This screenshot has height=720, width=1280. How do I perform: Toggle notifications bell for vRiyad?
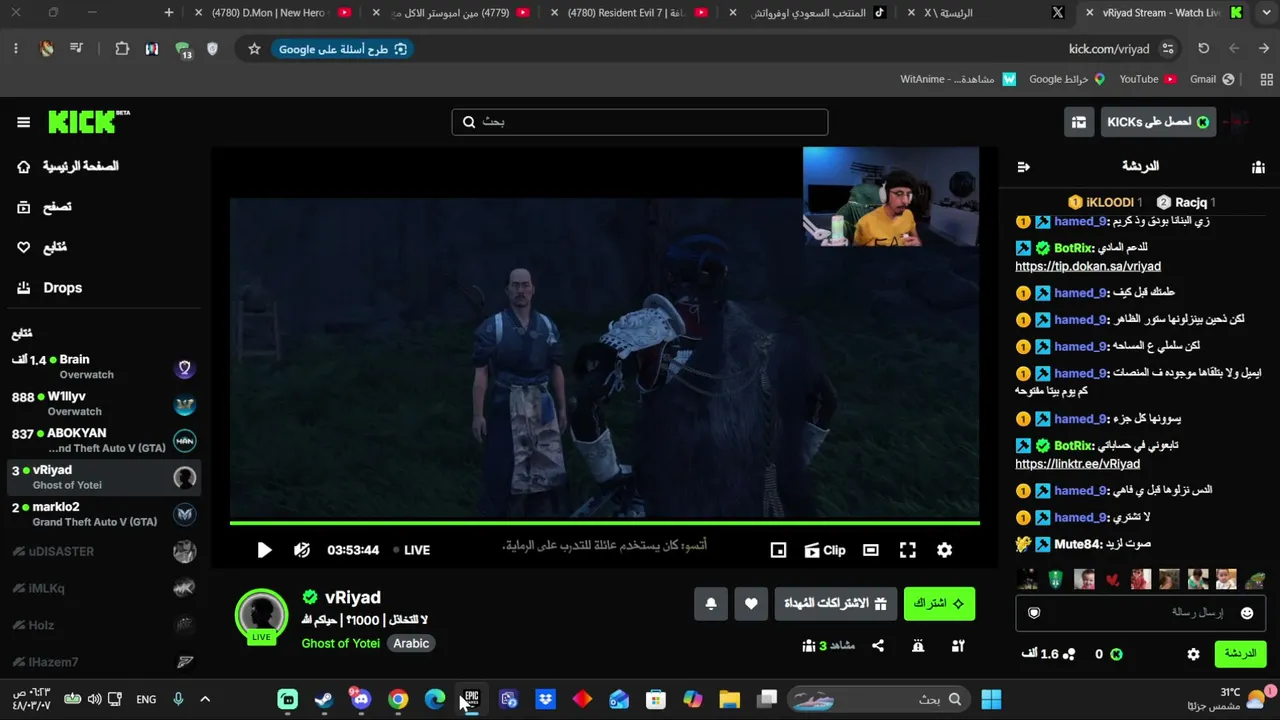click(711, 604)
